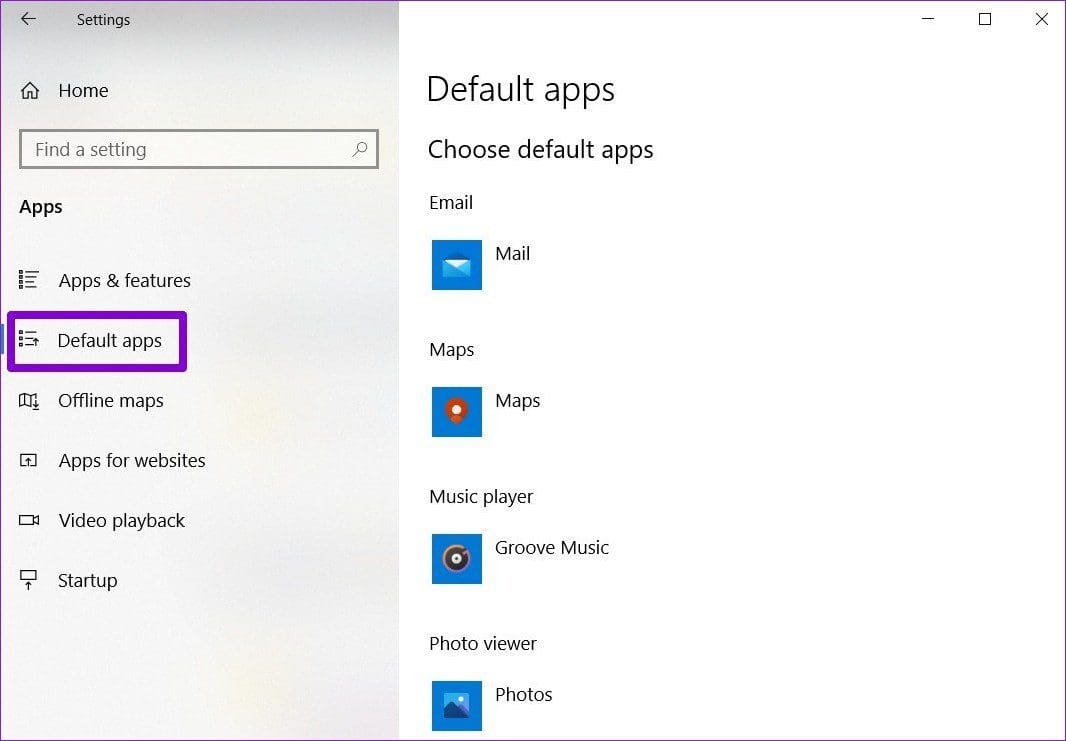The image size is (1066, 741).
Task: Change the default Maps app
Action: tap(517, 401)
